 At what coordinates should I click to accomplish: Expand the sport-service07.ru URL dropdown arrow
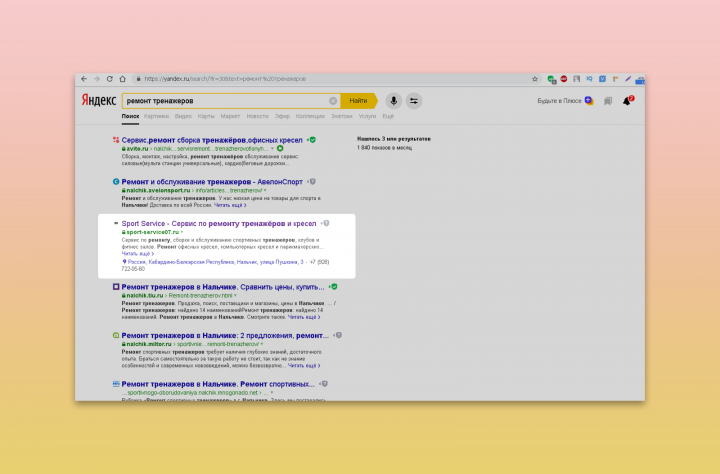[182, 232]
